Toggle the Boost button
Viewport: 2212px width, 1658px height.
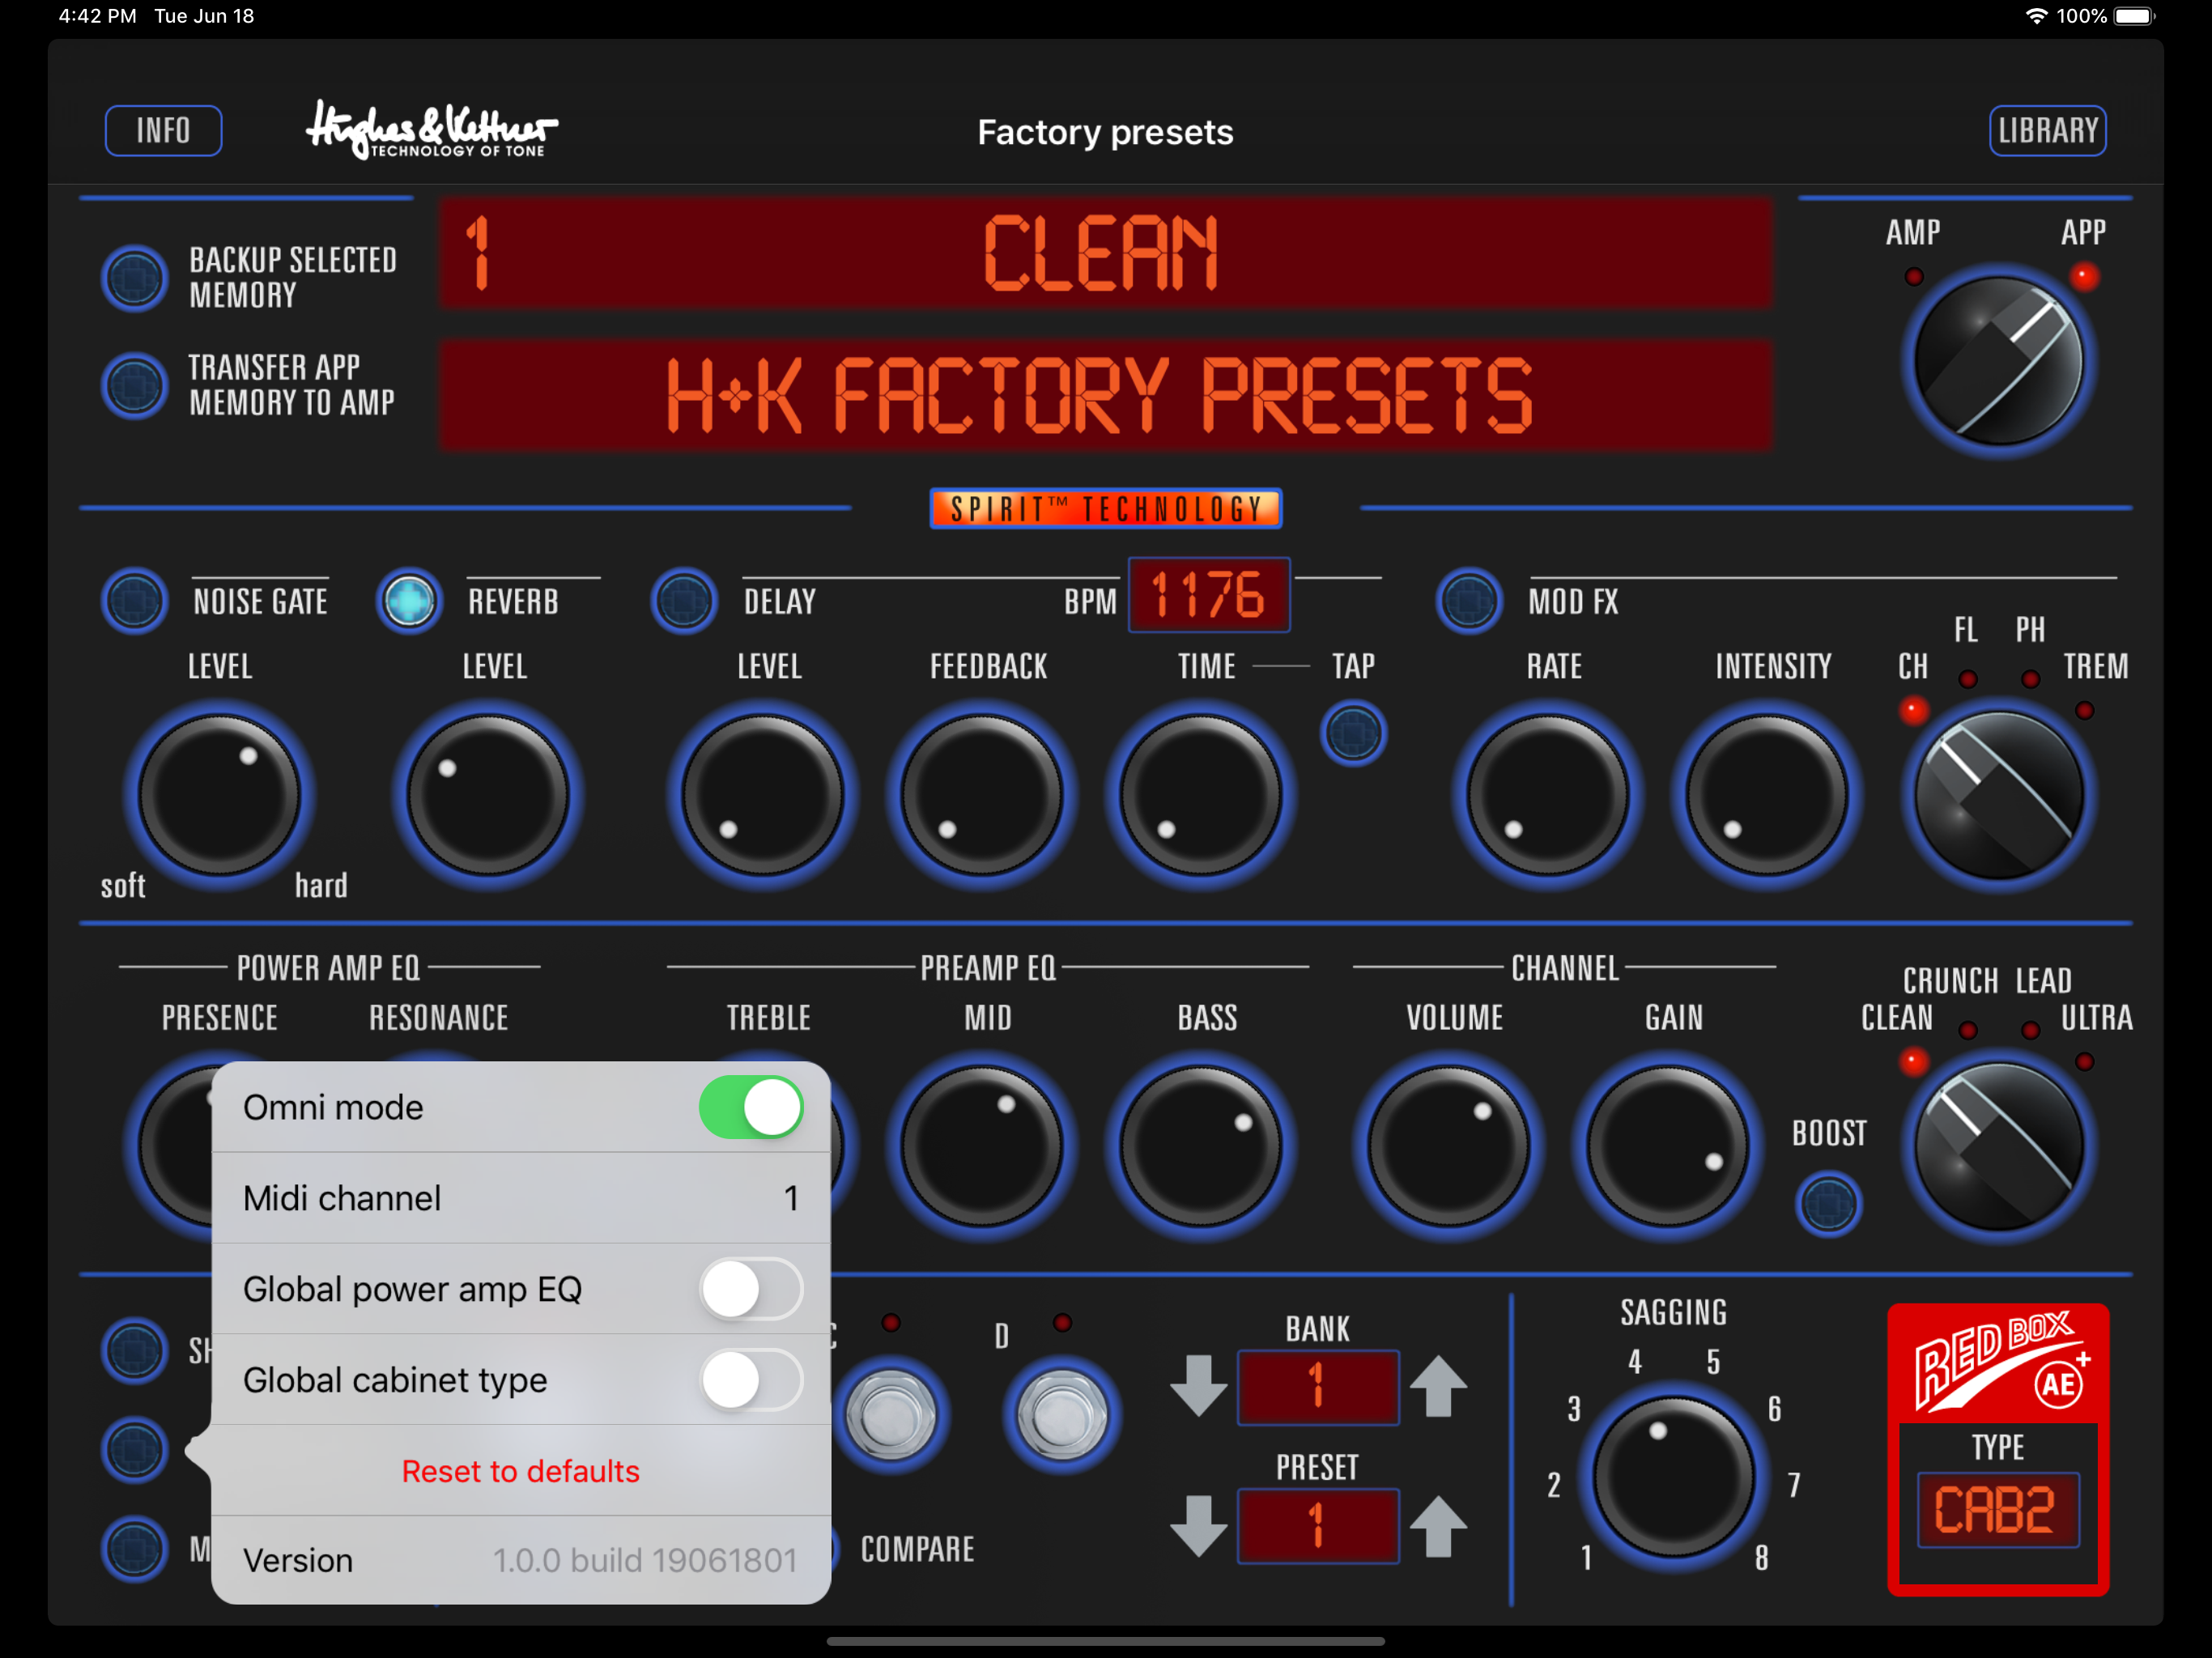point(1828,1204)
